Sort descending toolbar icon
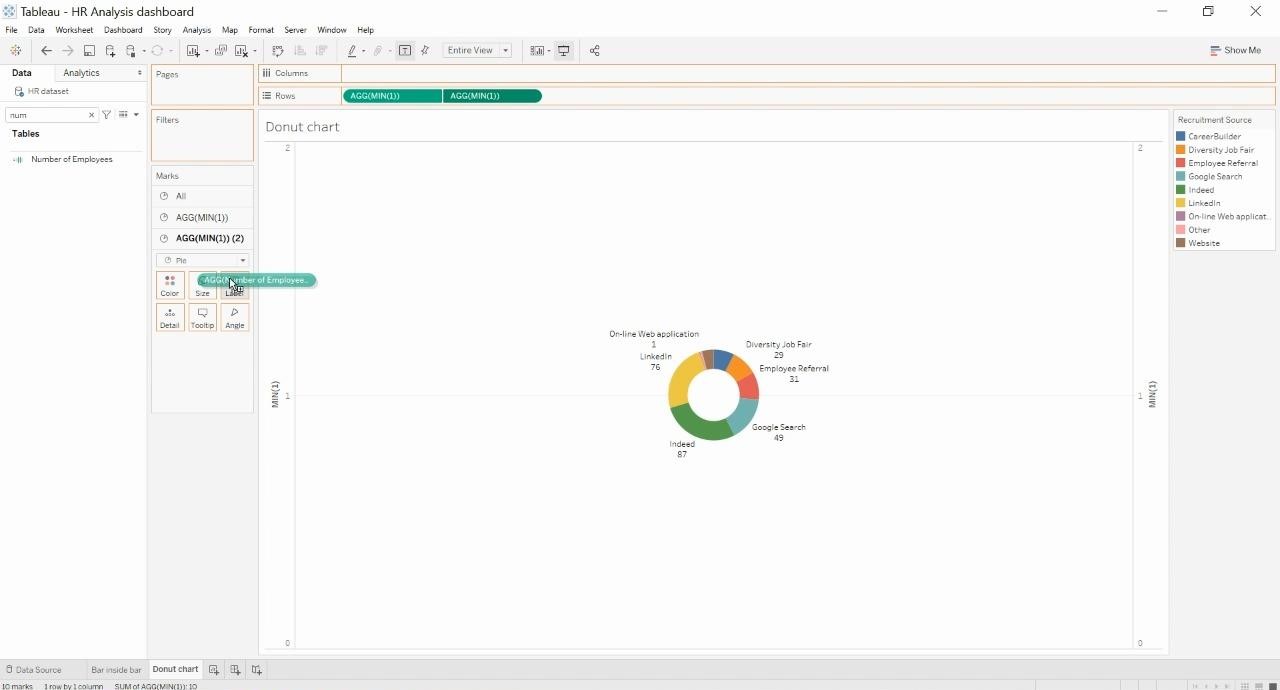Viewport: 1280px width, 690px height. tap(321, 51)
